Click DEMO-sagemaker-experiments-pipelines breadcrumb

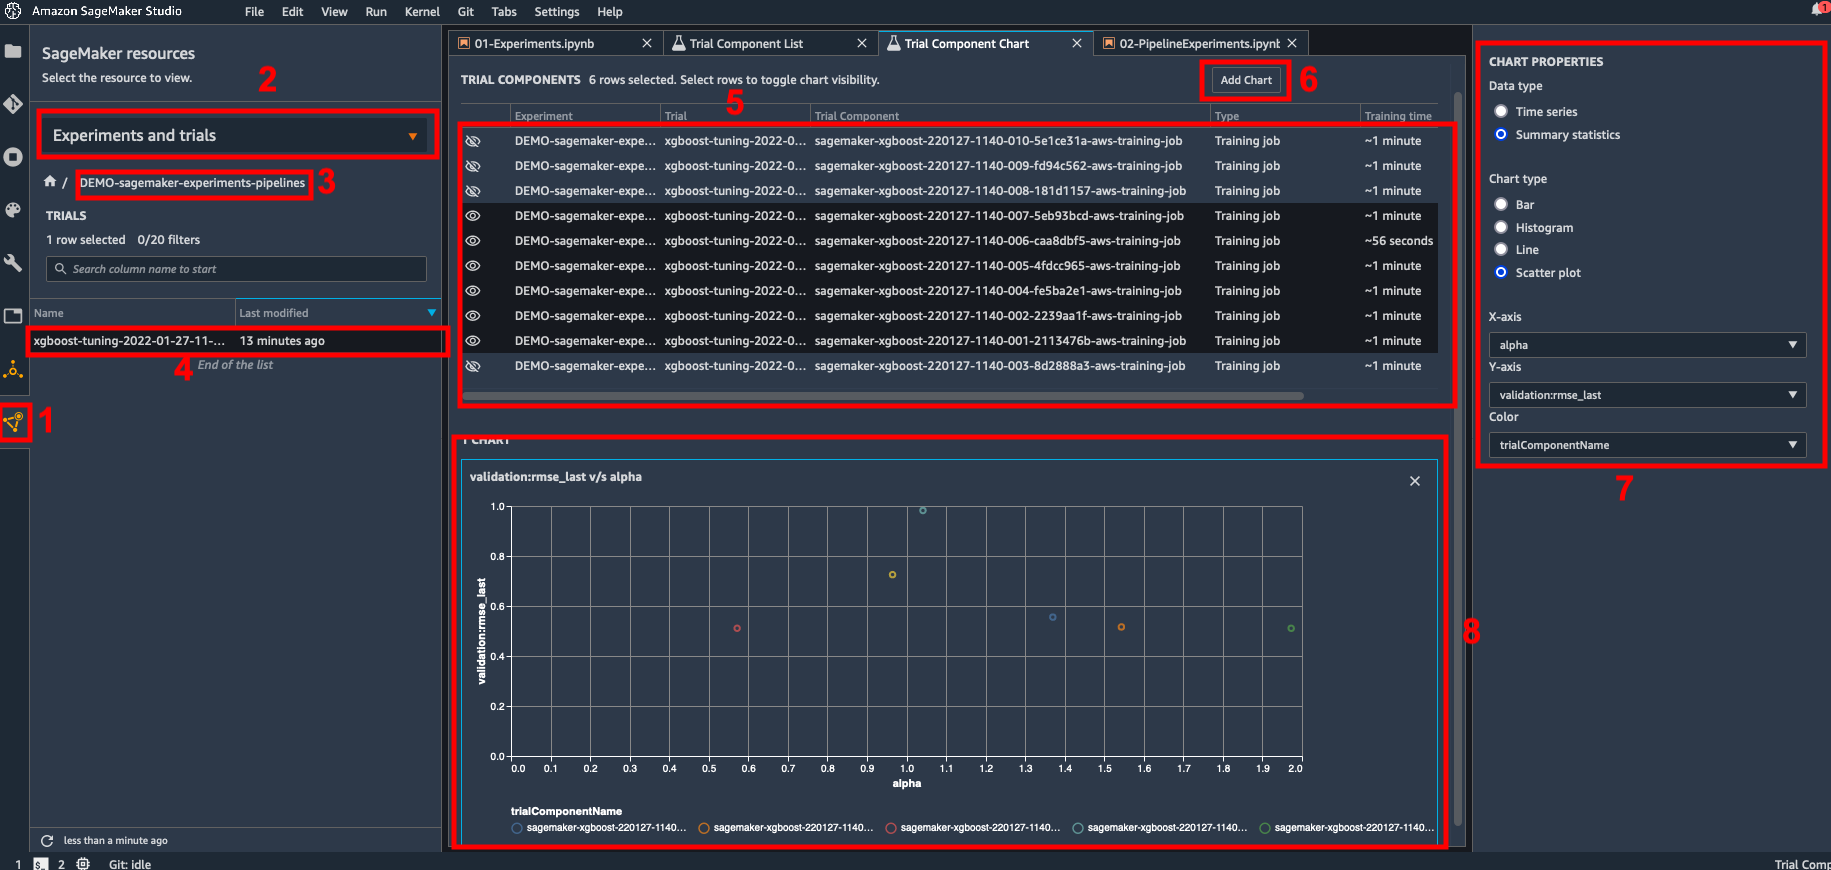tap(192, 183)
